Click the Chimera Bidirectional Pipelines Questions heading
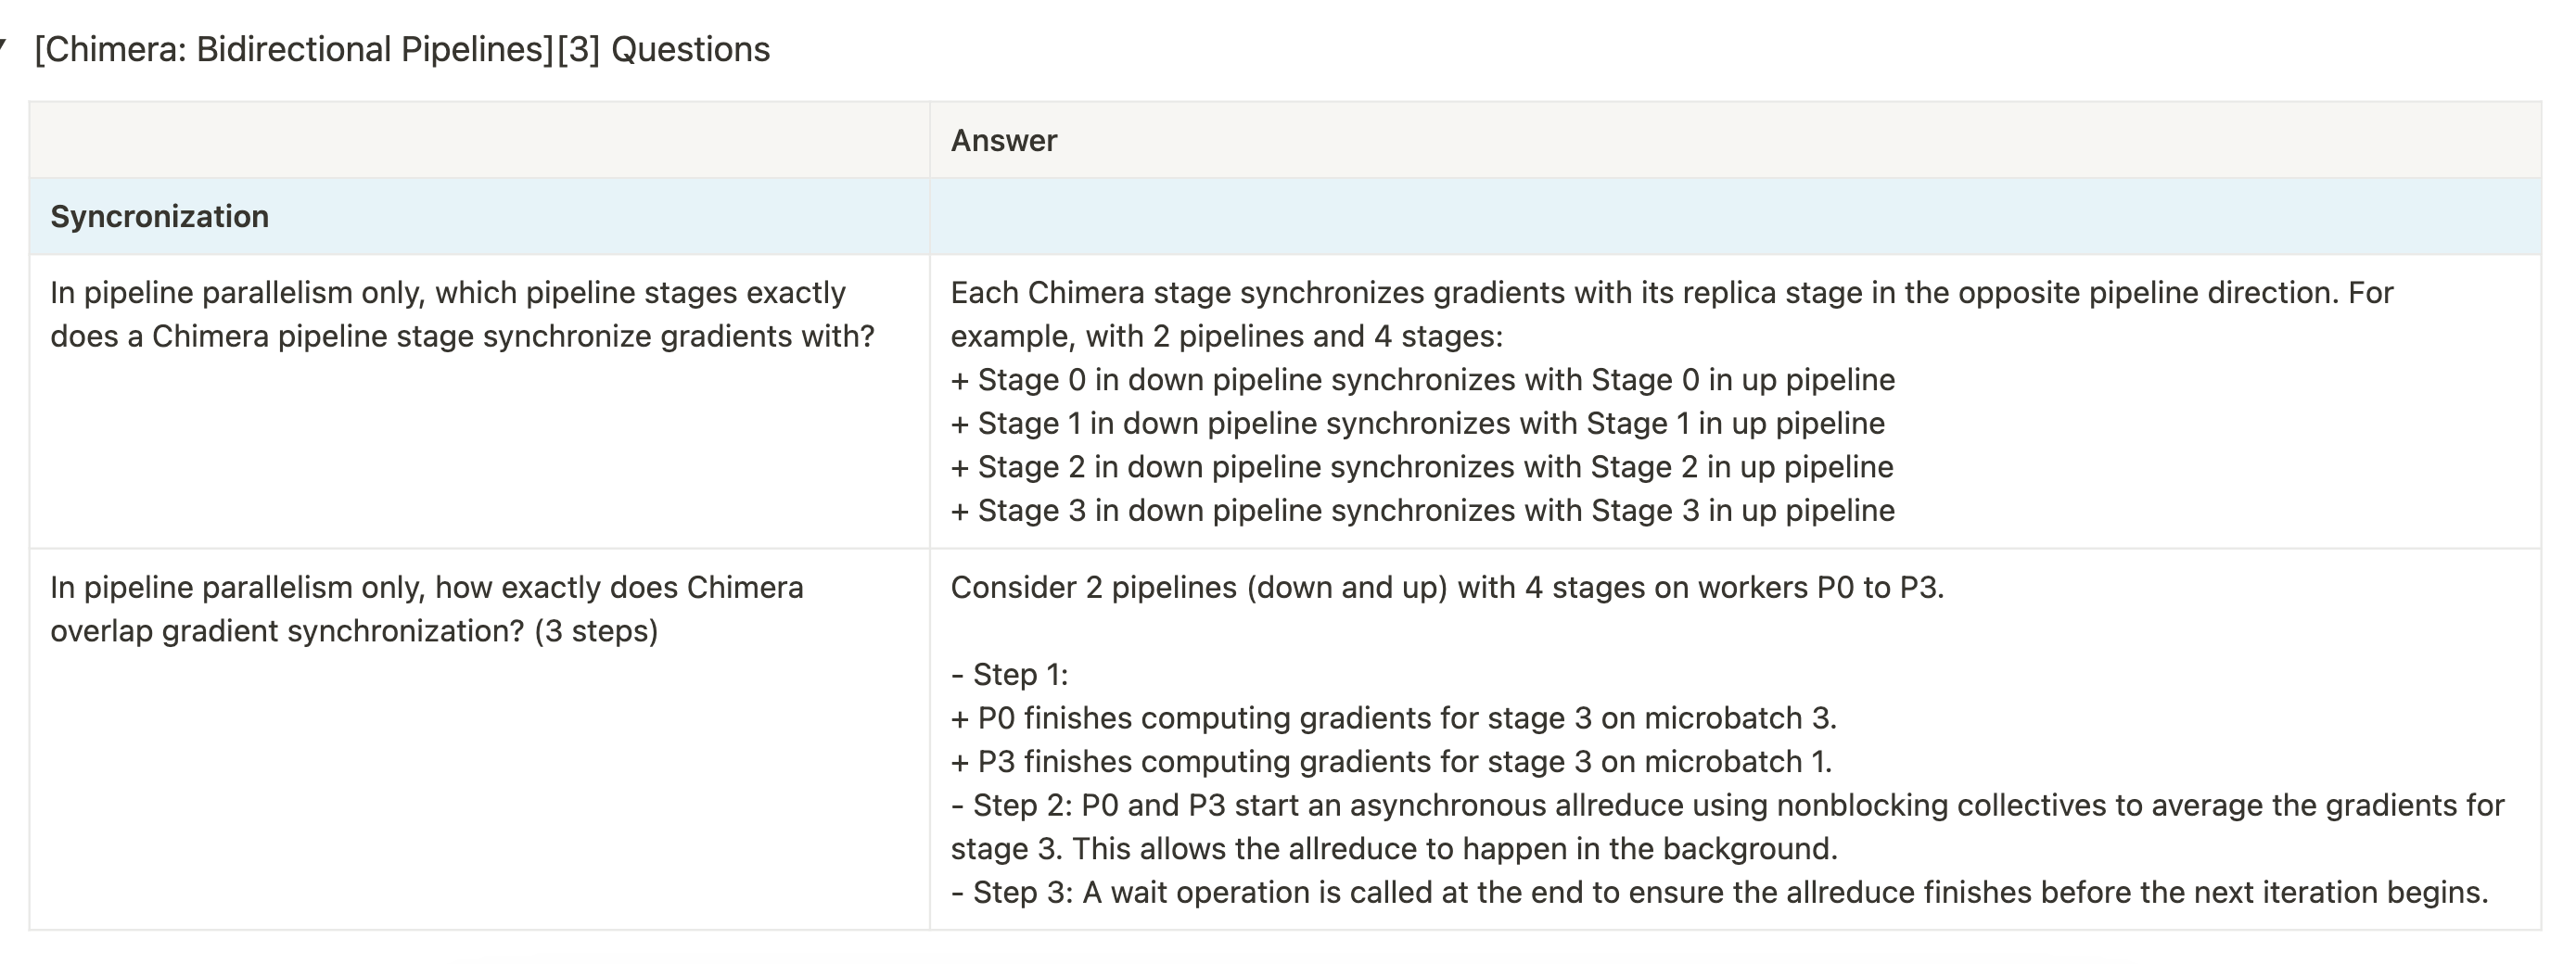Viewport: 2576px width, 964px height. click(402, 49)
